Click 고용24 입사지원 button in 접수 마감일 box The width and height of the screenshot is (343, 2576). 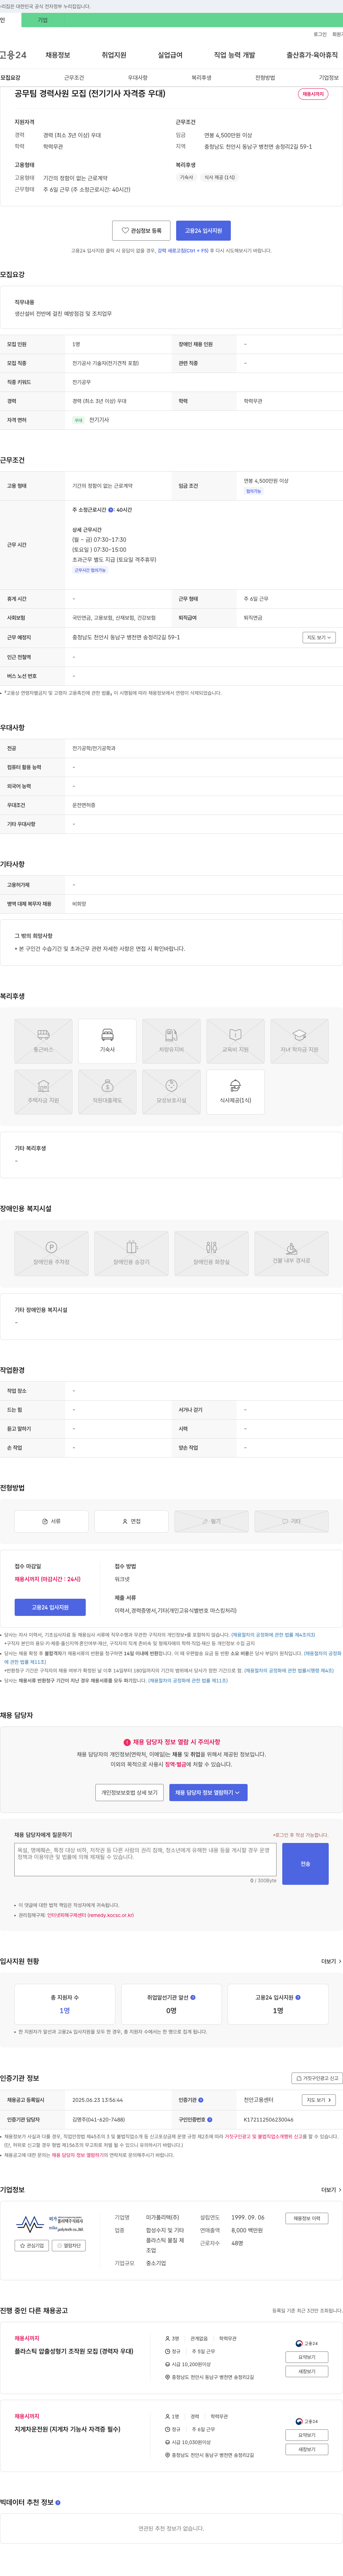pos(50,1607)
